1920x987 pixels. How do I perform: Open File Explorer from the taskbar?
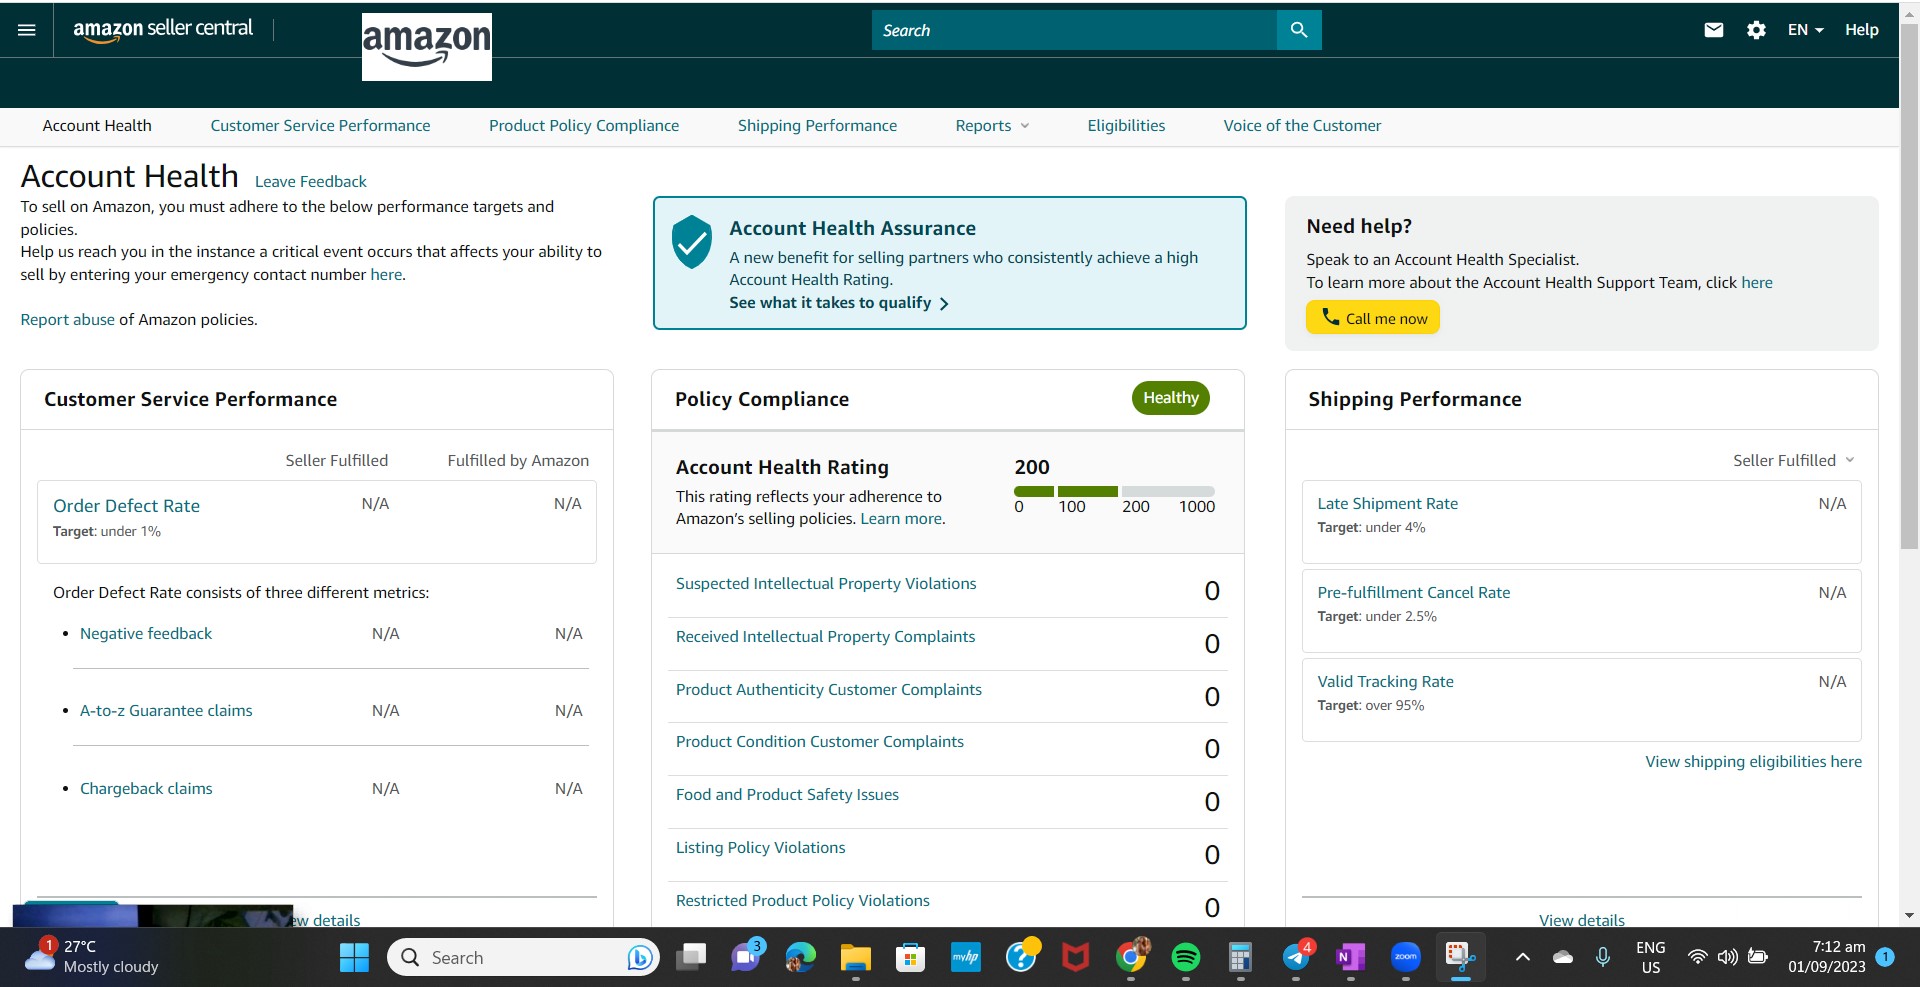click(x=855, y=958)
